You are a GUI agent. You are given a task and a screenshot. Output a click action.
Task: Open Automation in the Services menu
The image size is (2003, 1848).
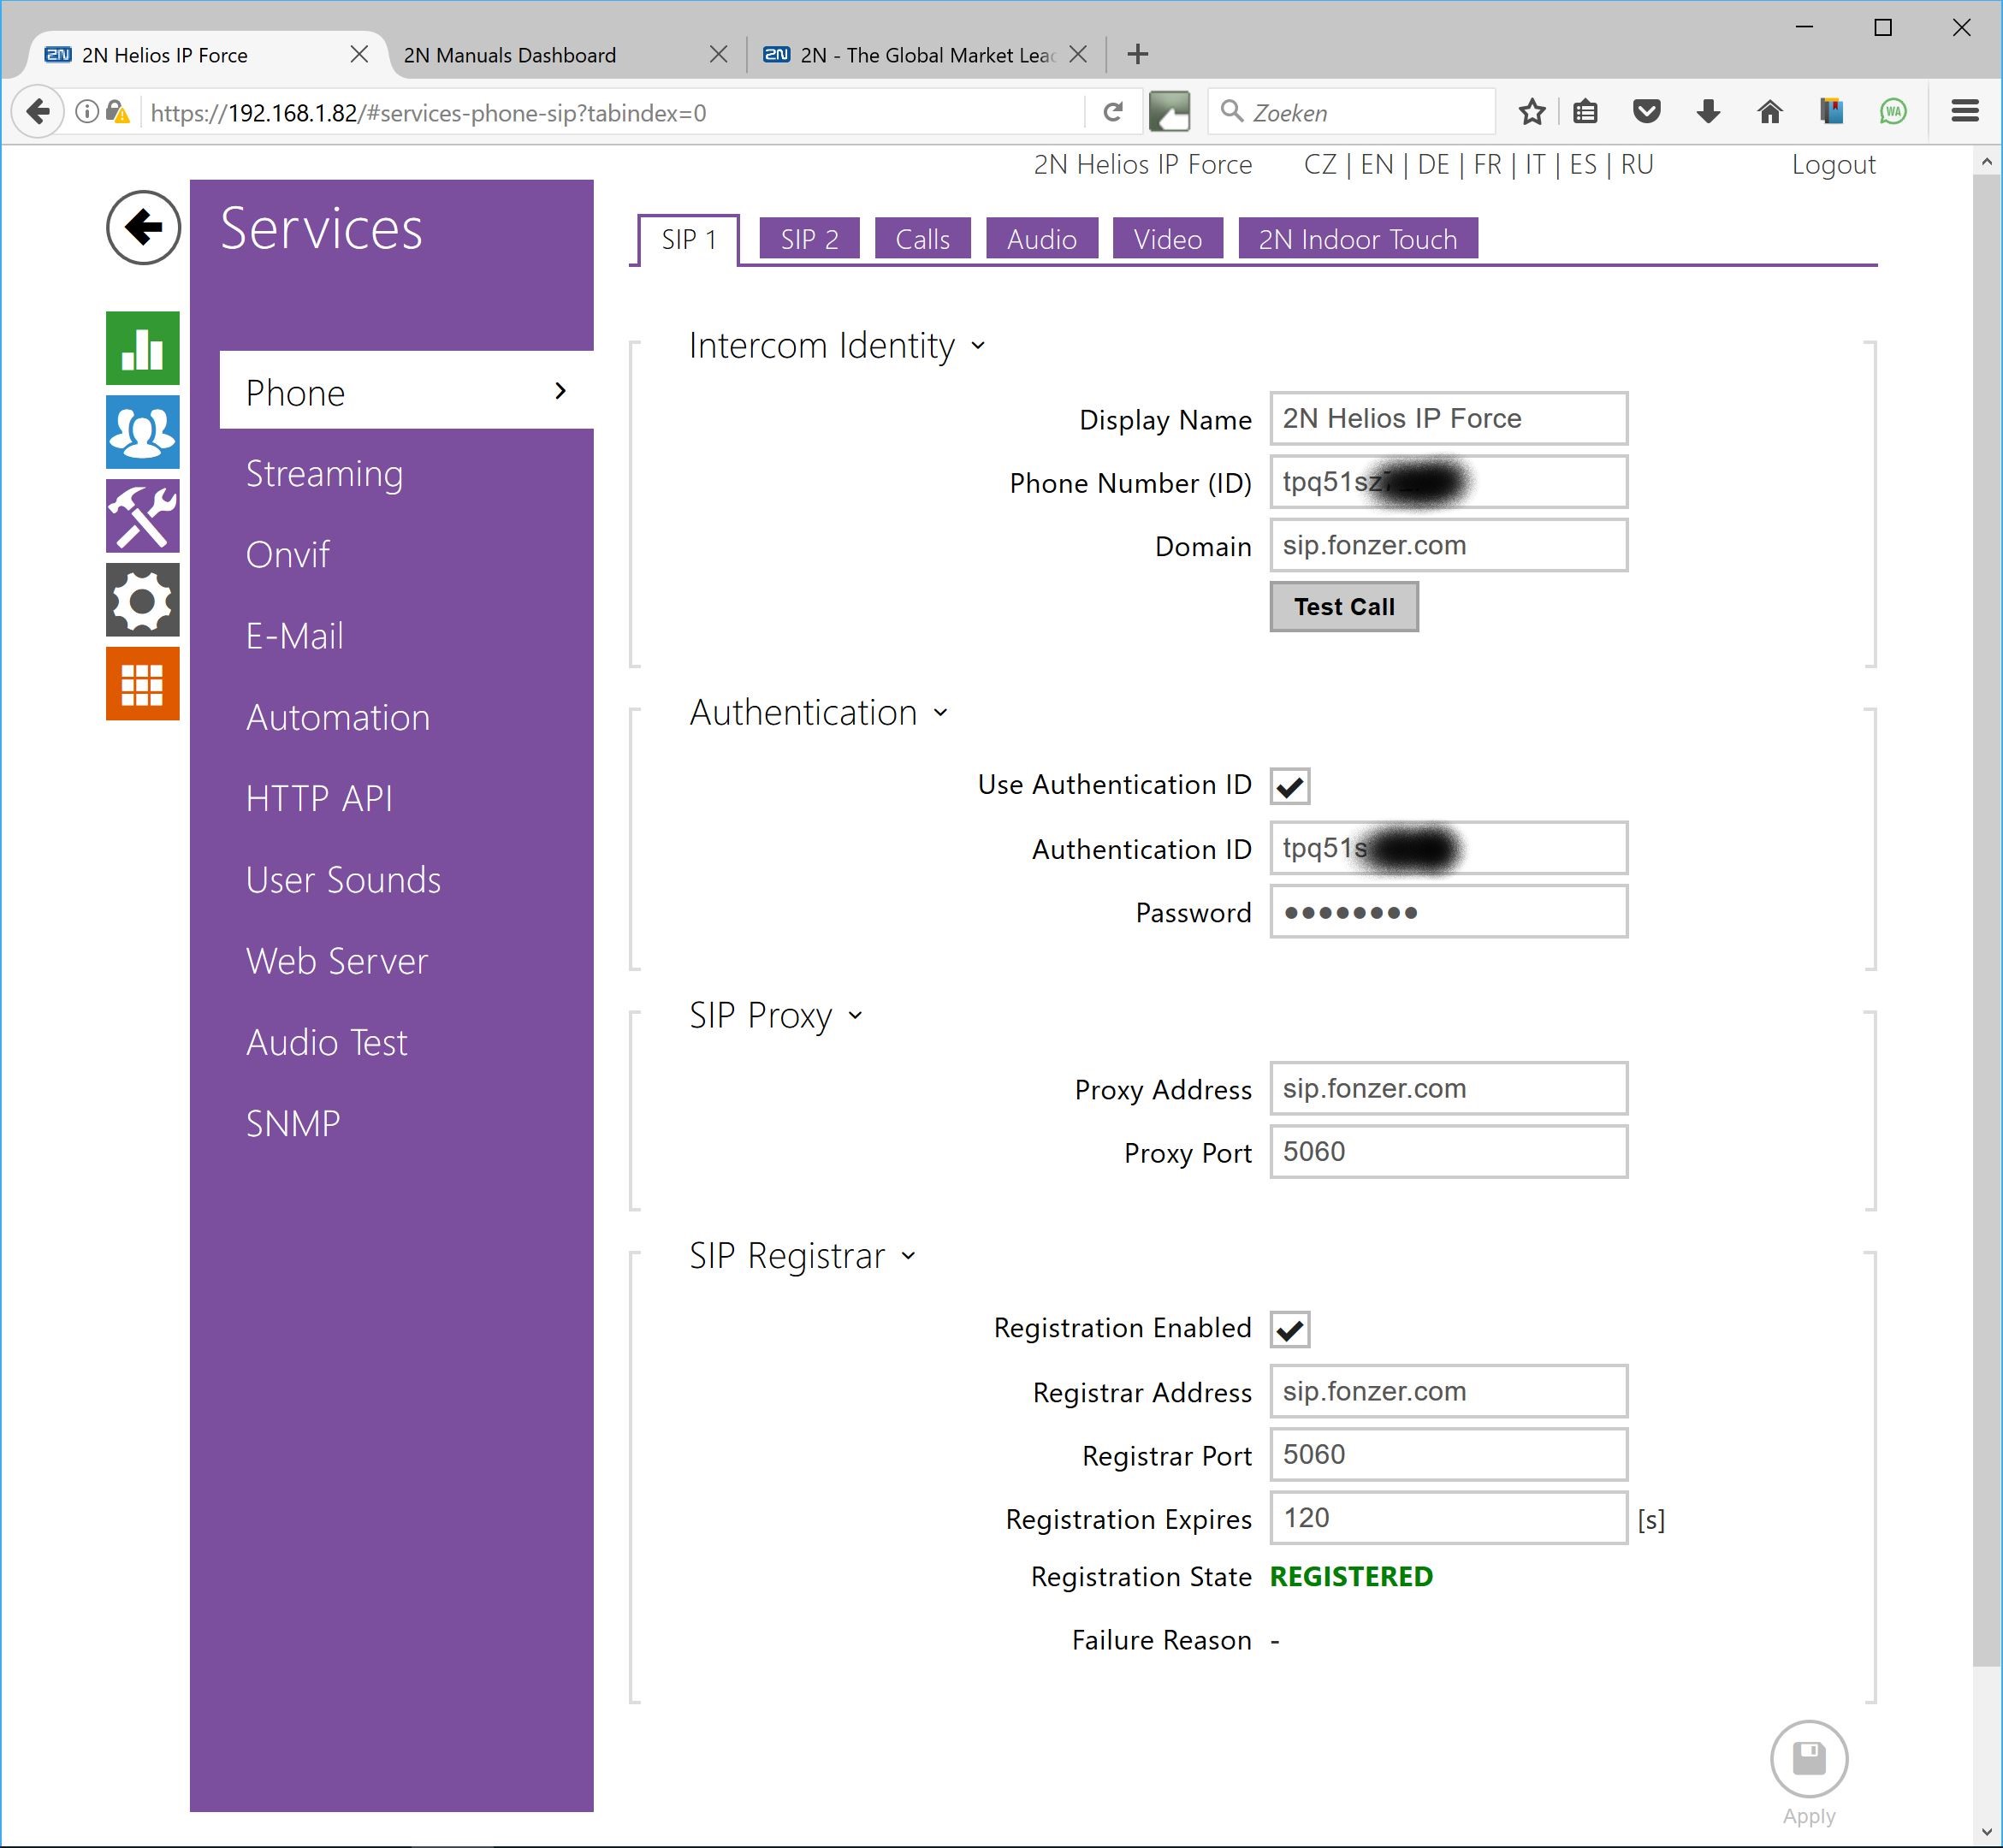click(x=338, y=717)
